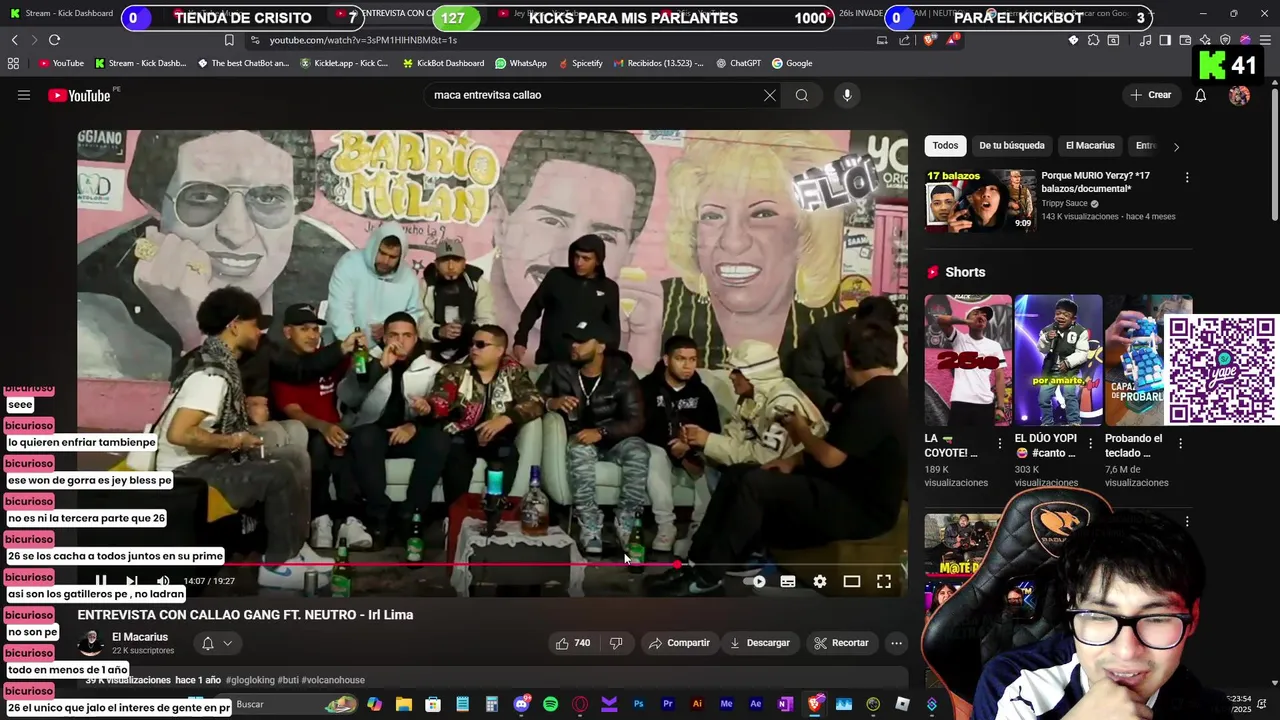Open channel notification bell dropdown
Screen dimensions: 1280x720
point(217,643)
